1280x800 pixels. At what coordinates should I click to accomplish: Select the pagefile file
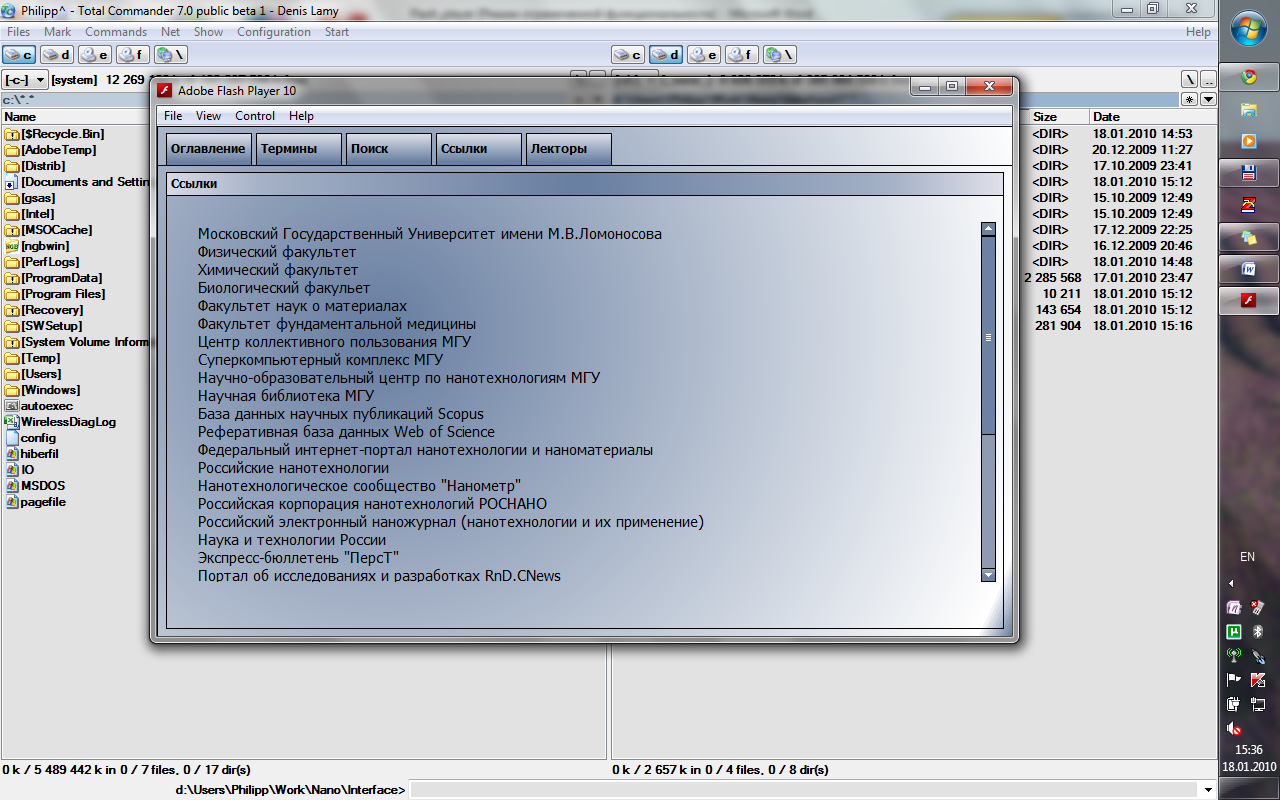coord(35,502)
